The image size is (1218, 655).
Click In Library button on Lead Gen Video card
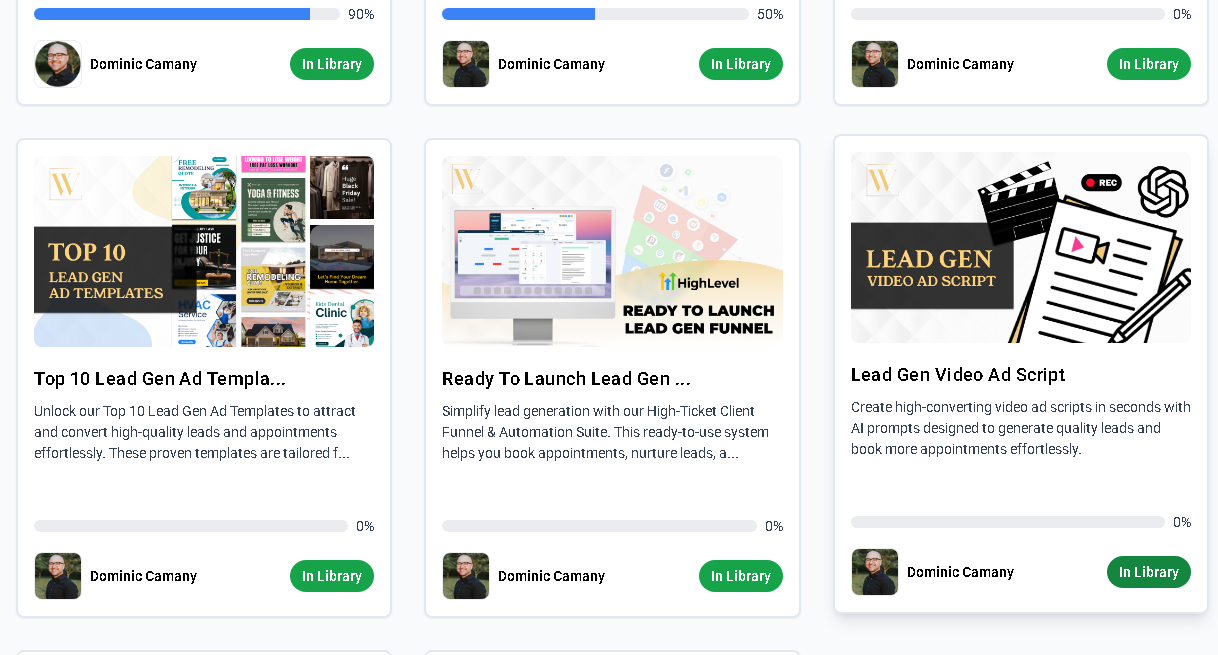[1149, 572]
